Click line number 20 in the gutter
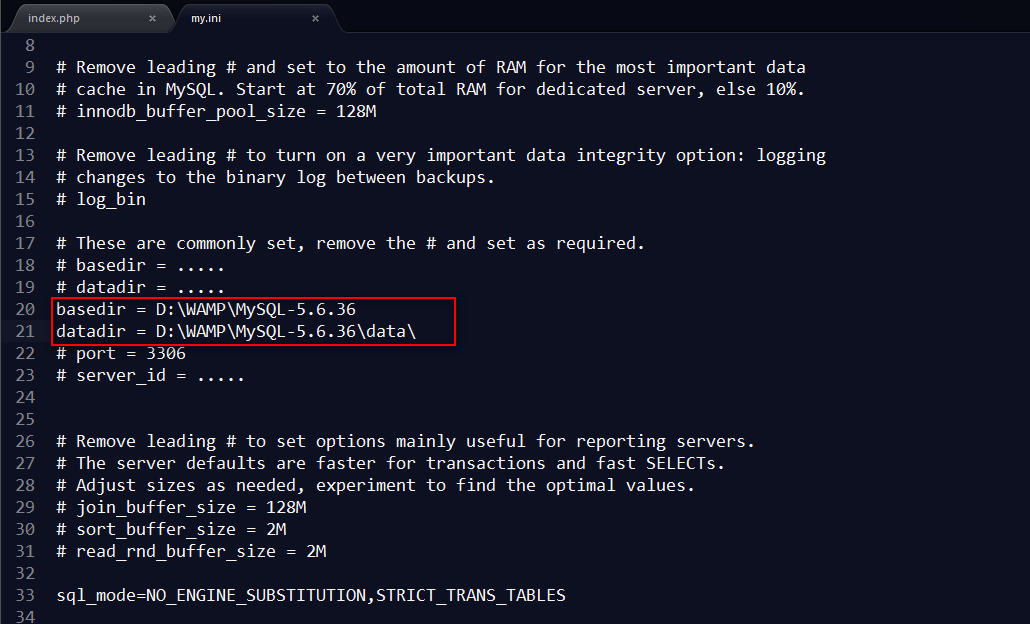The height and width of the screenshot is (624, 1030). 25,309
